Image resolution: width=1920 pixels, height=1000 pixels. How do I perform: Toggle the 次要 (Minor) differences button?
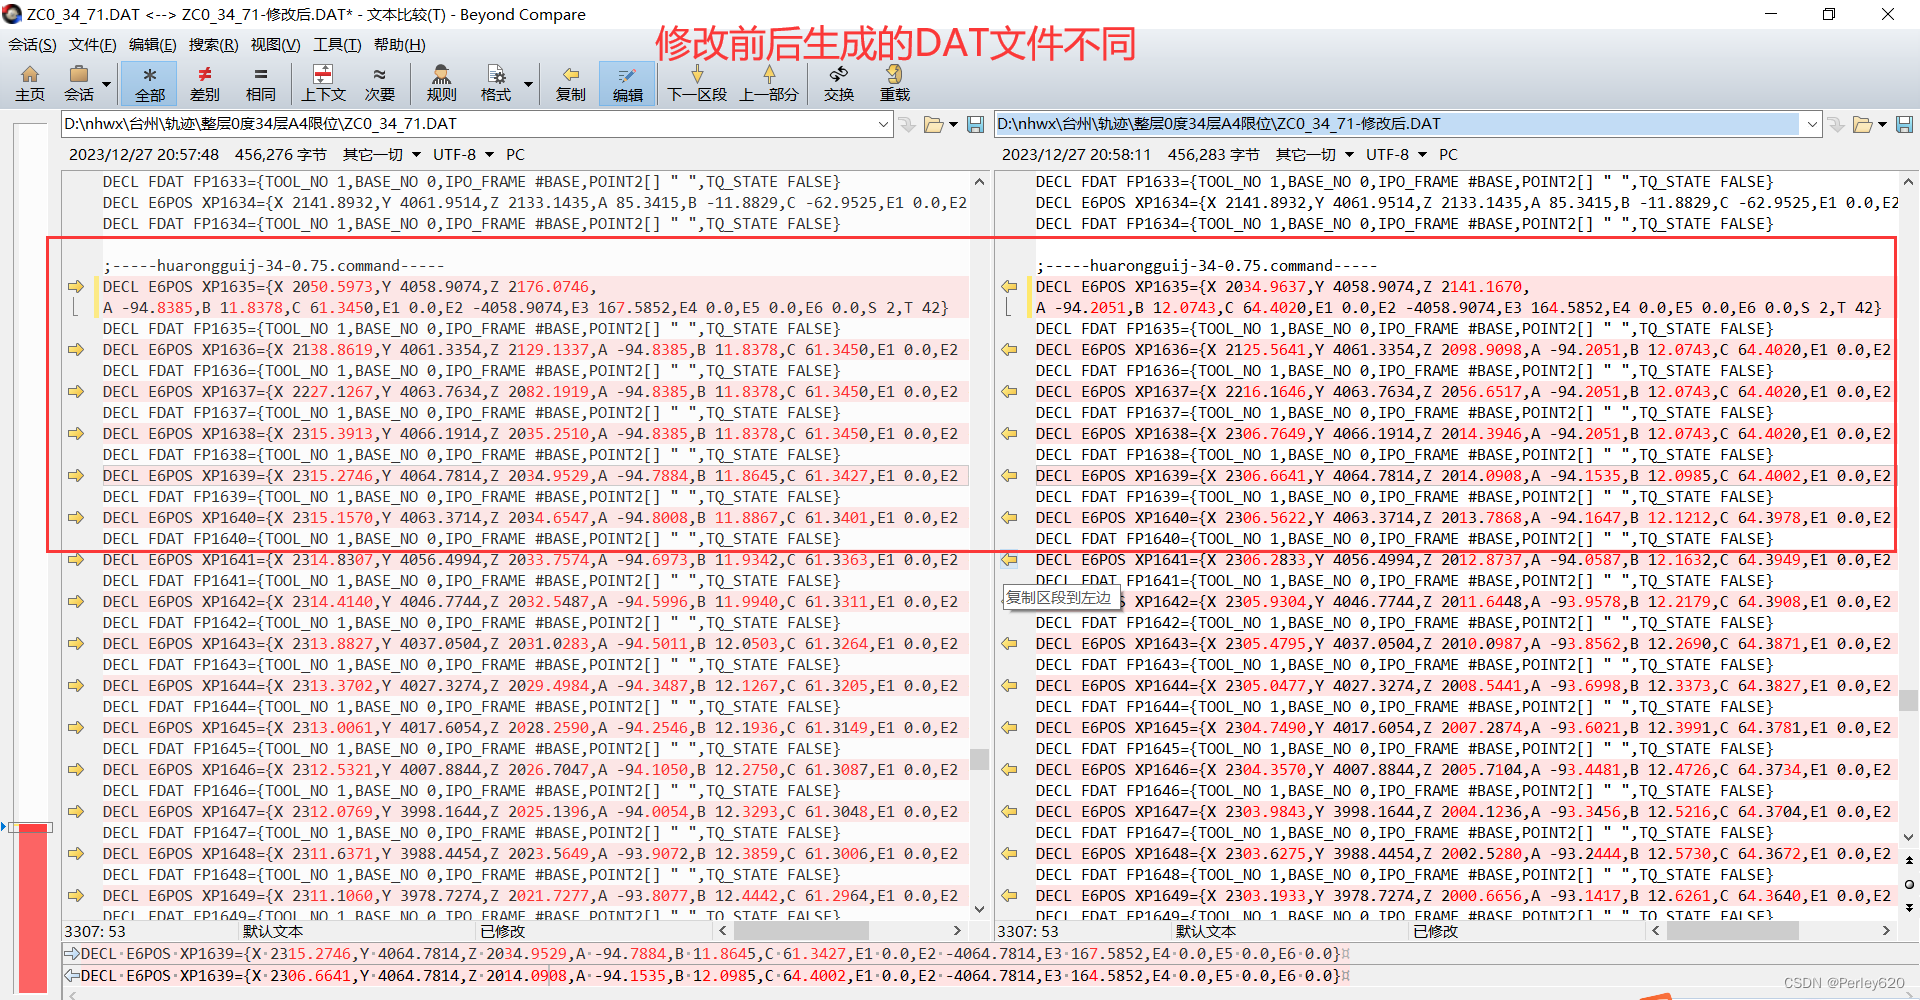point(379,83)
